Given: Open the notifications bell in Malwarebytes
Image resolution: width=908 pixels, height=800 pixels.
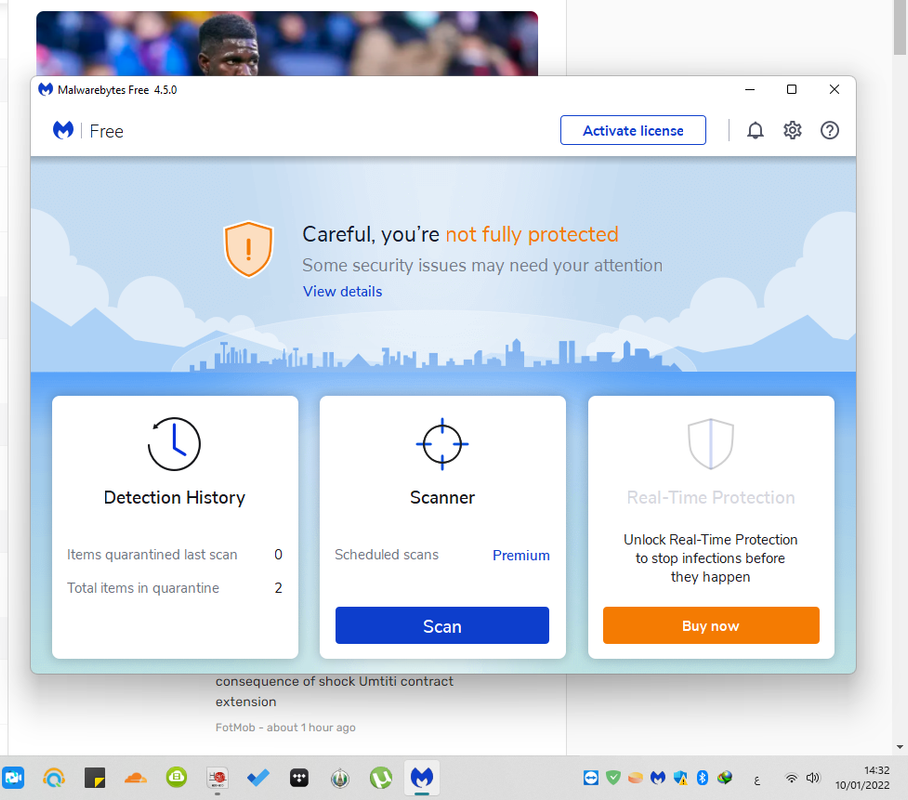Looking at the screenshot, I should coord(755,130).
